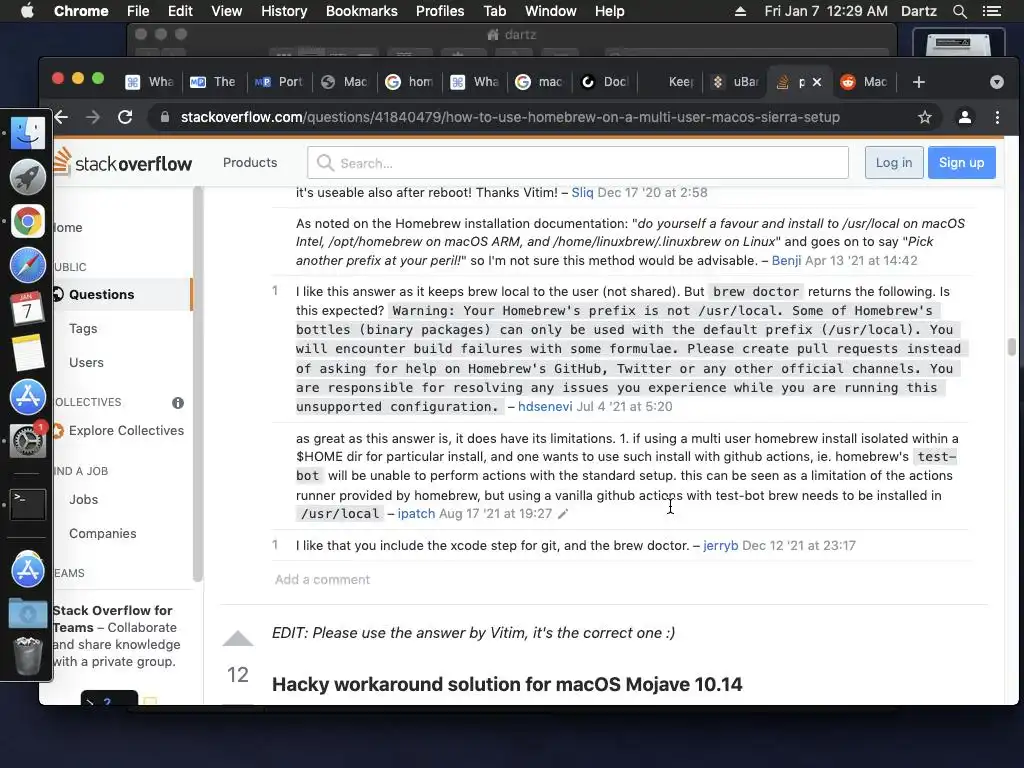Switch to the 'The' tab
This screenshot has width=1024, height=768.
[x=213, y=82]
